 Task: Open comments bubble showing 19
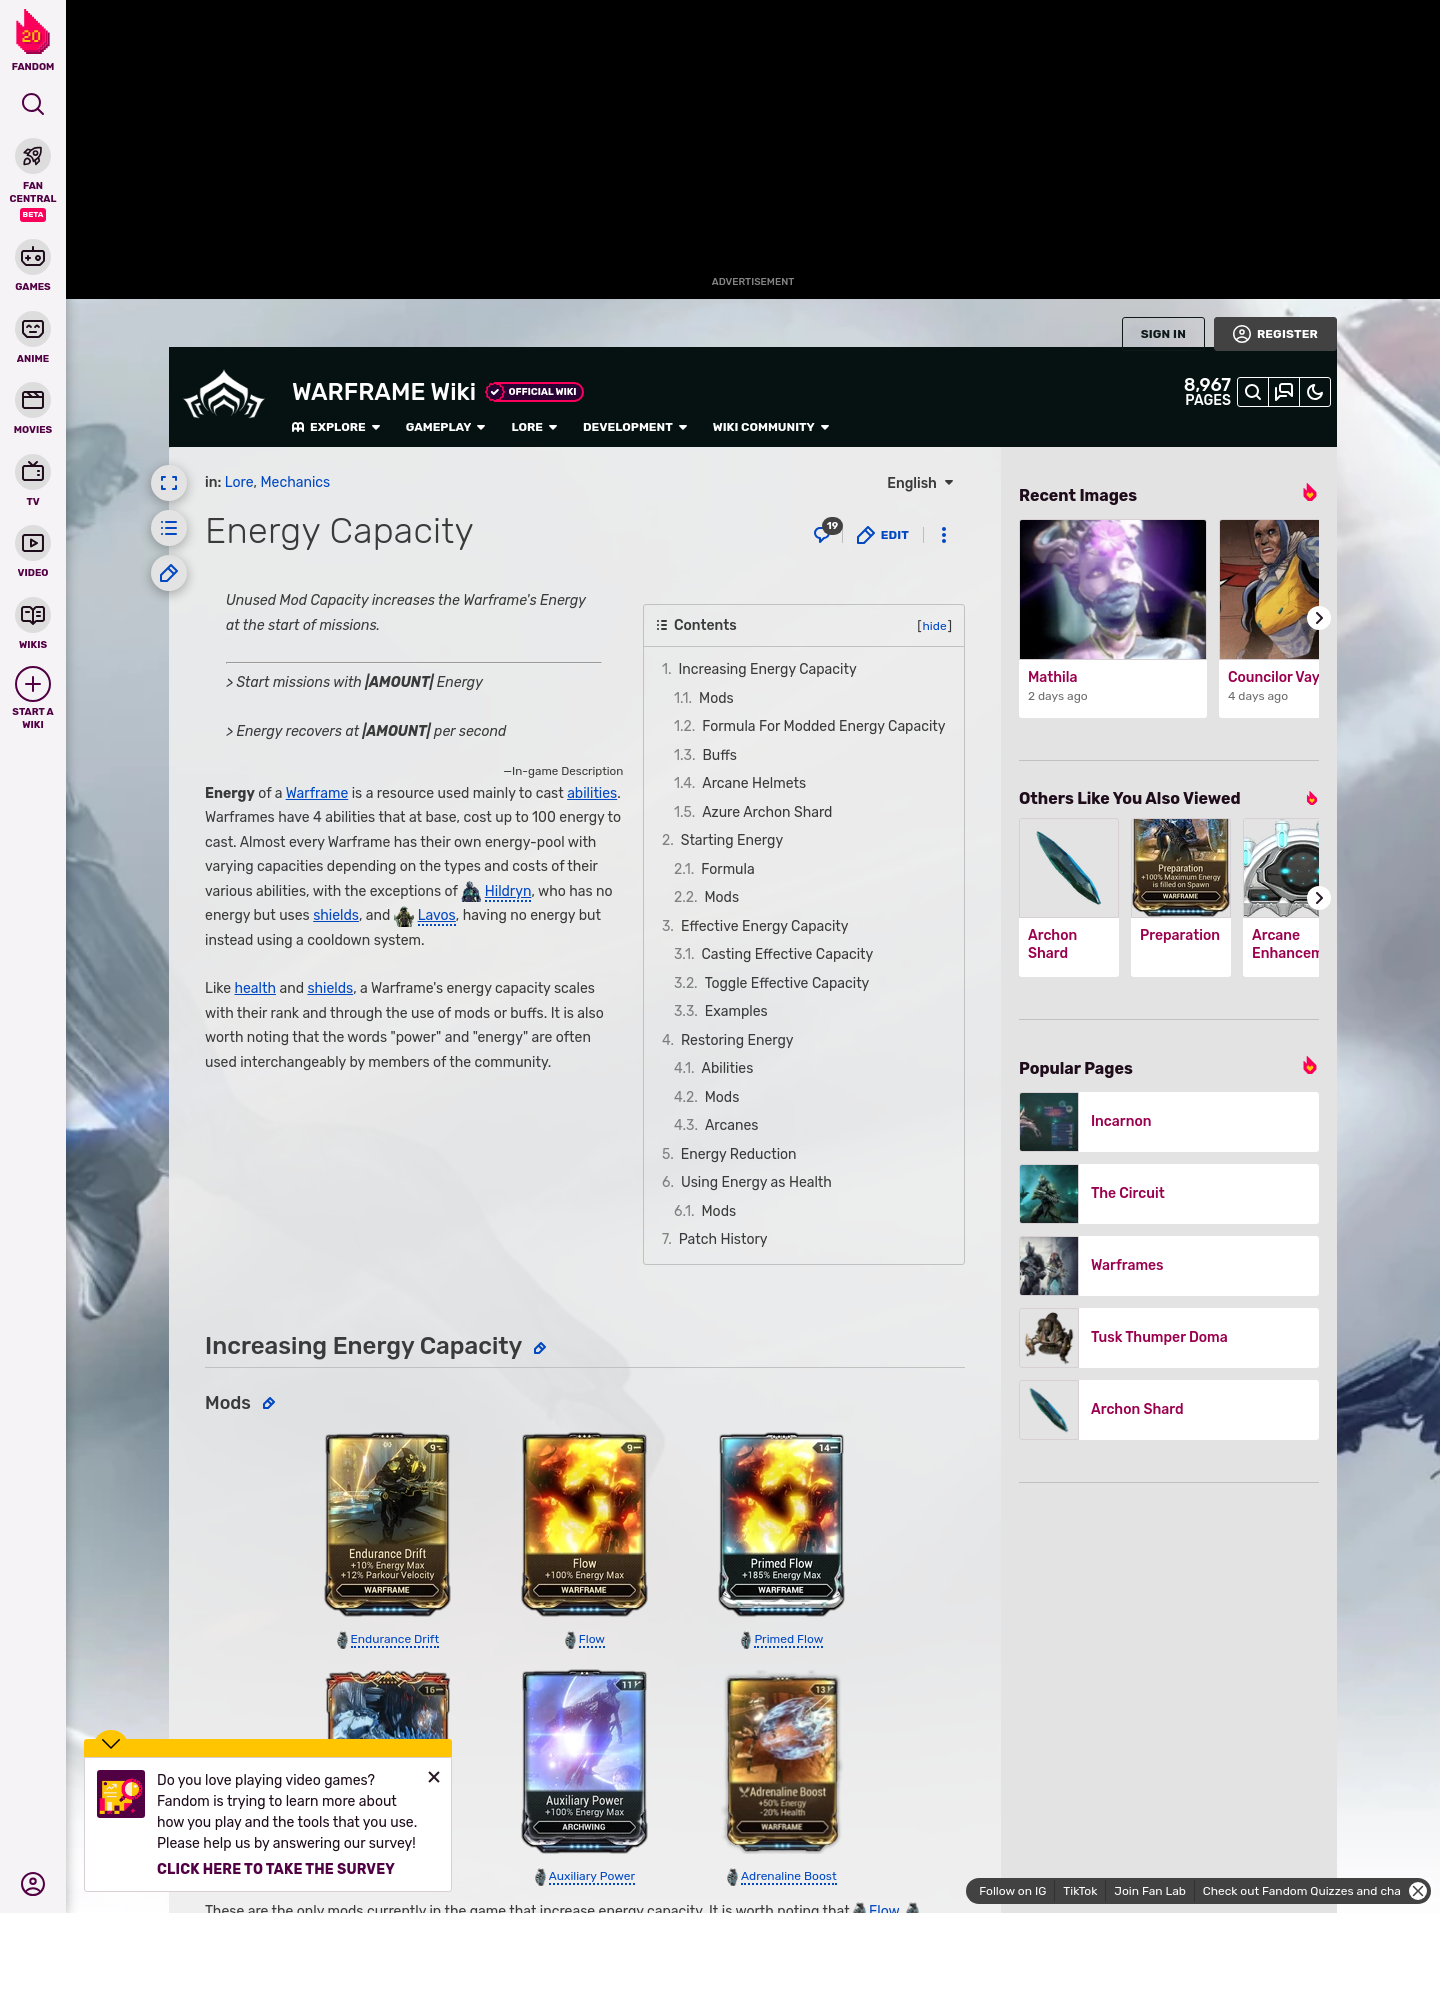point(826,532)
